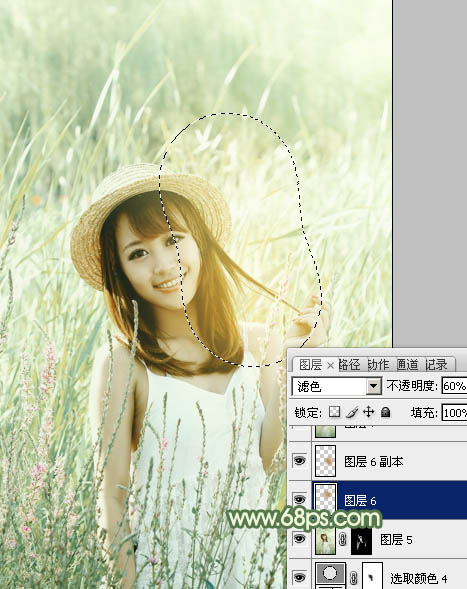This screenshot has height=589, width=467.
Task: Hide the 图层 6 layer
Action: [299, 499]
